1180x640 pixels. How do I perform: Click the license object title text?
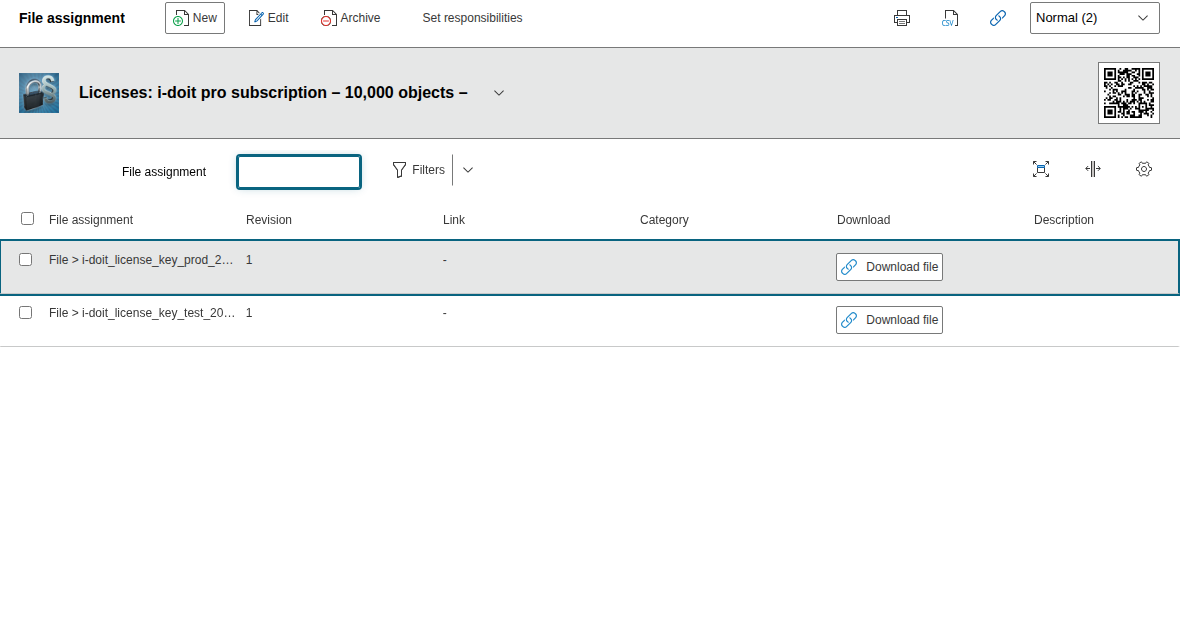pyautogui.click(x=273, y=93)
